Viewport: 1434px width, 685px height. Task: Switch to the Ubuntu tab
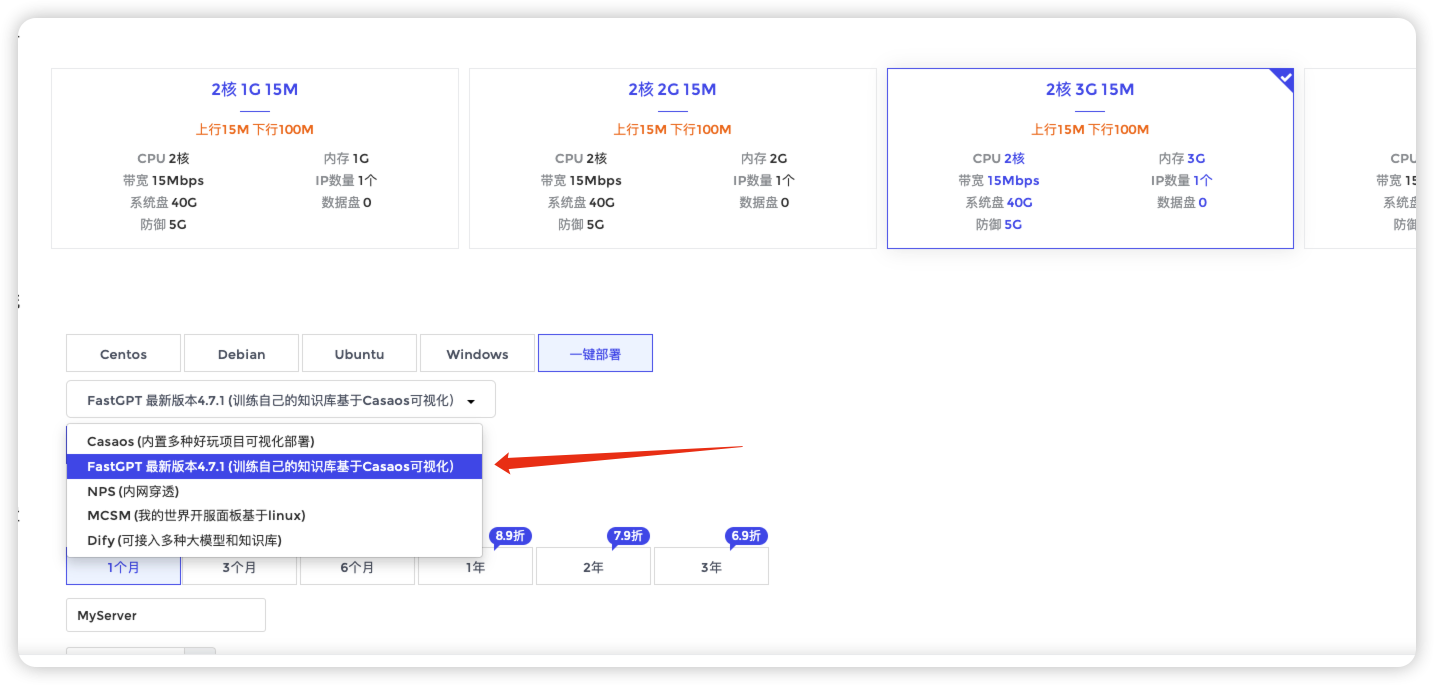tap(359, 354)
